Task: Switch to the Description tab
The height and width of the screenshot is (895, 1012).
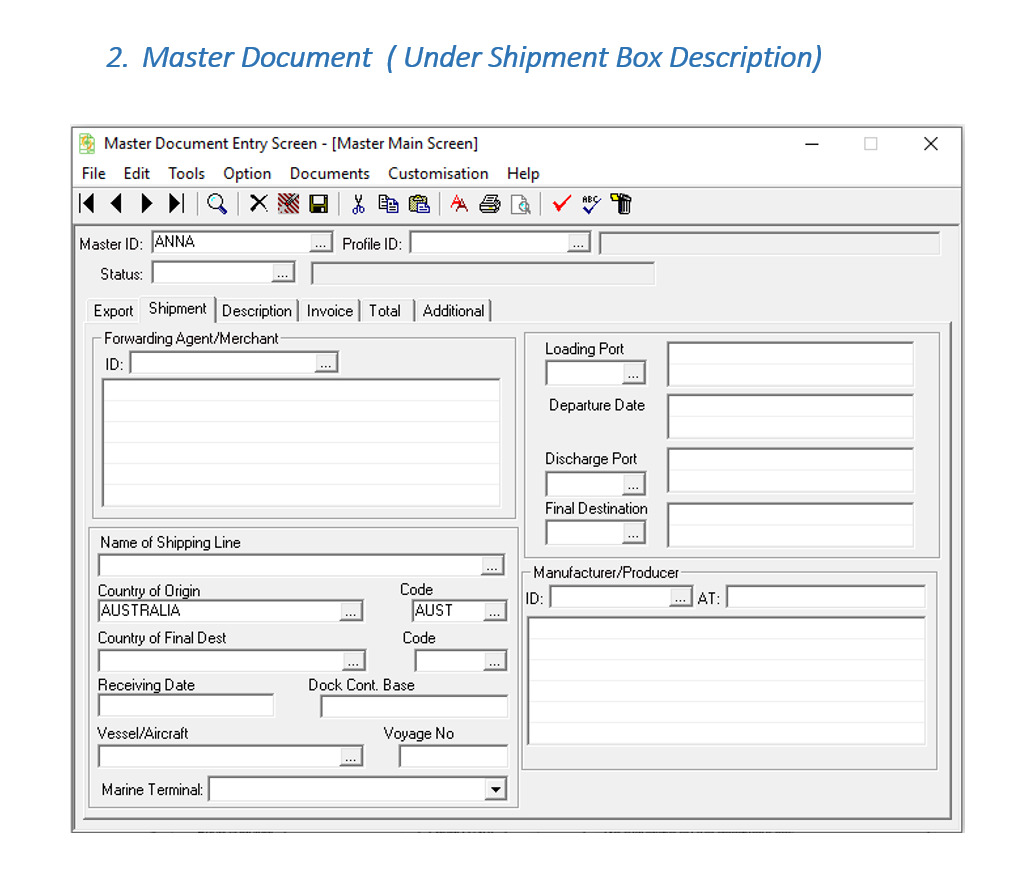Action: pyautogui.click(x=257, y=311)
